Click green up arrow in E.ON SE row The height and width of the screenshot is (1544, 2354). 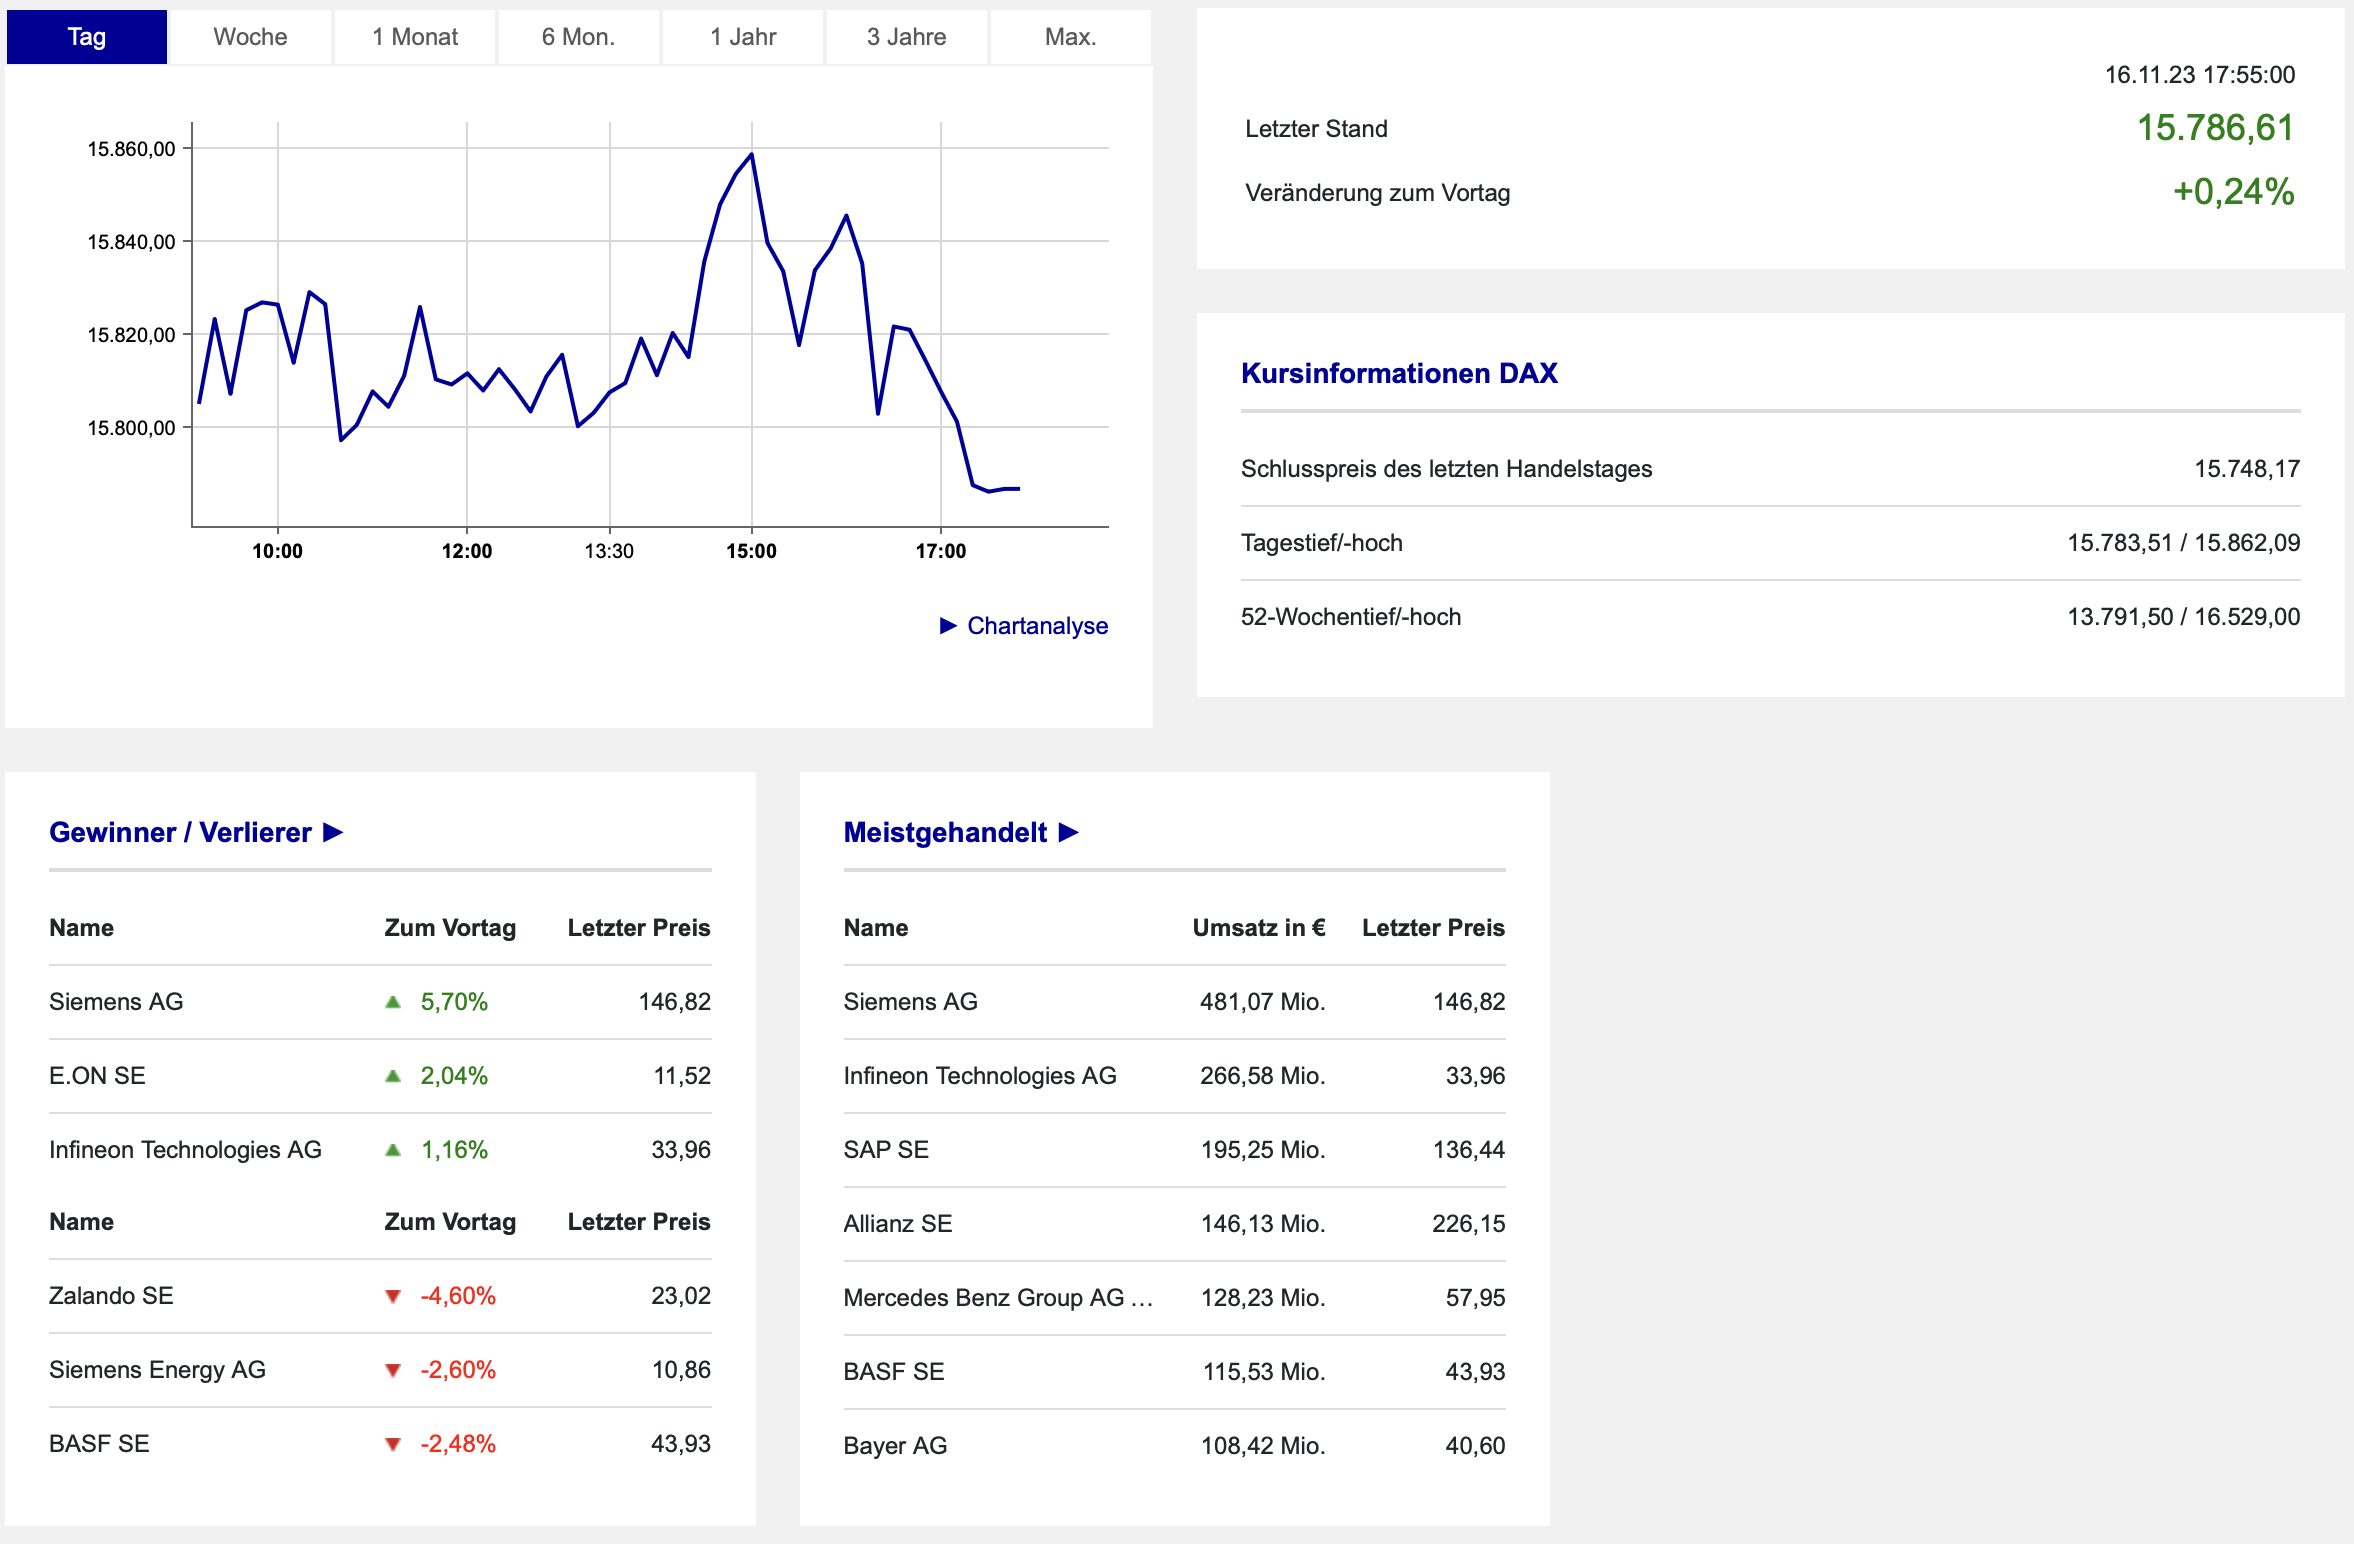(393, 1076)
